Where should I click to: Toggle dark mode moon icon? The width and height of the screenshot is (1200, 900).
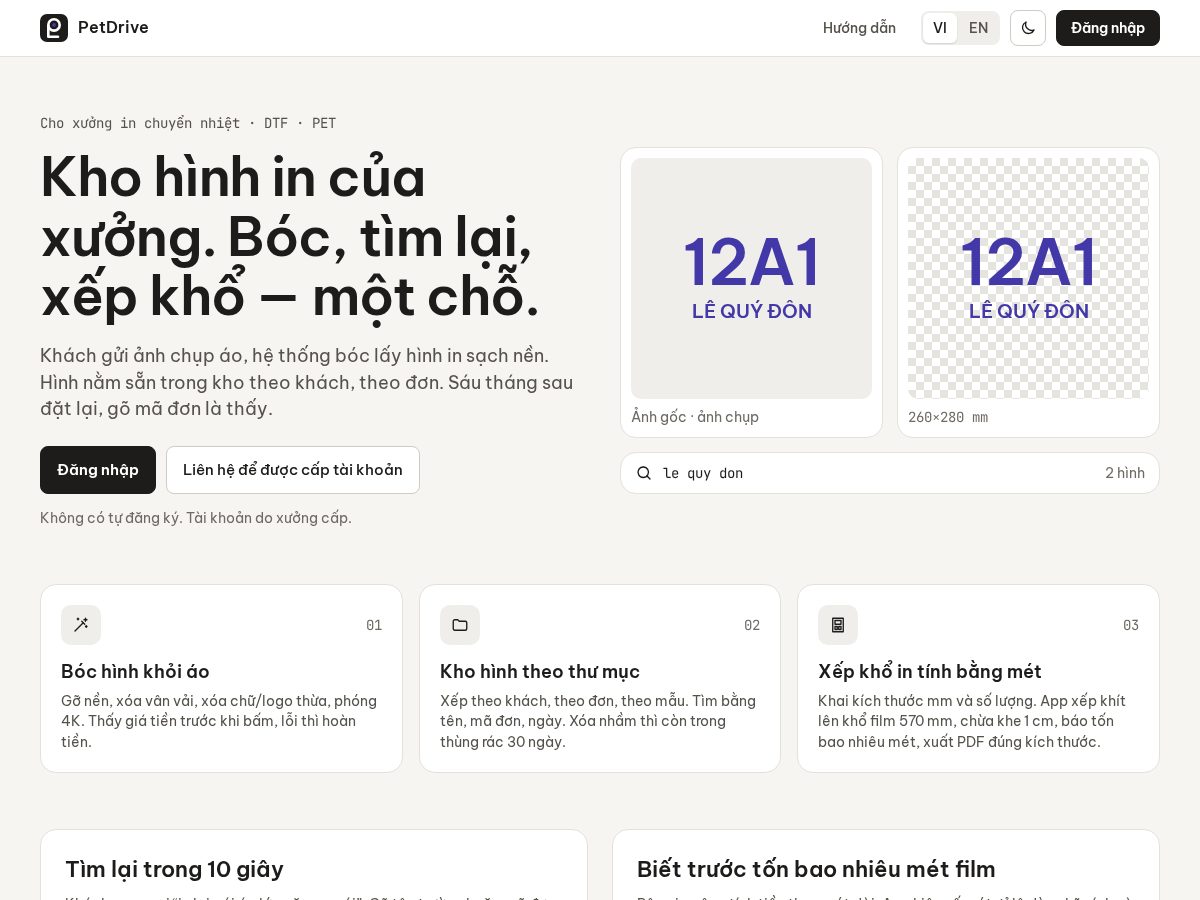point(1028,28)
